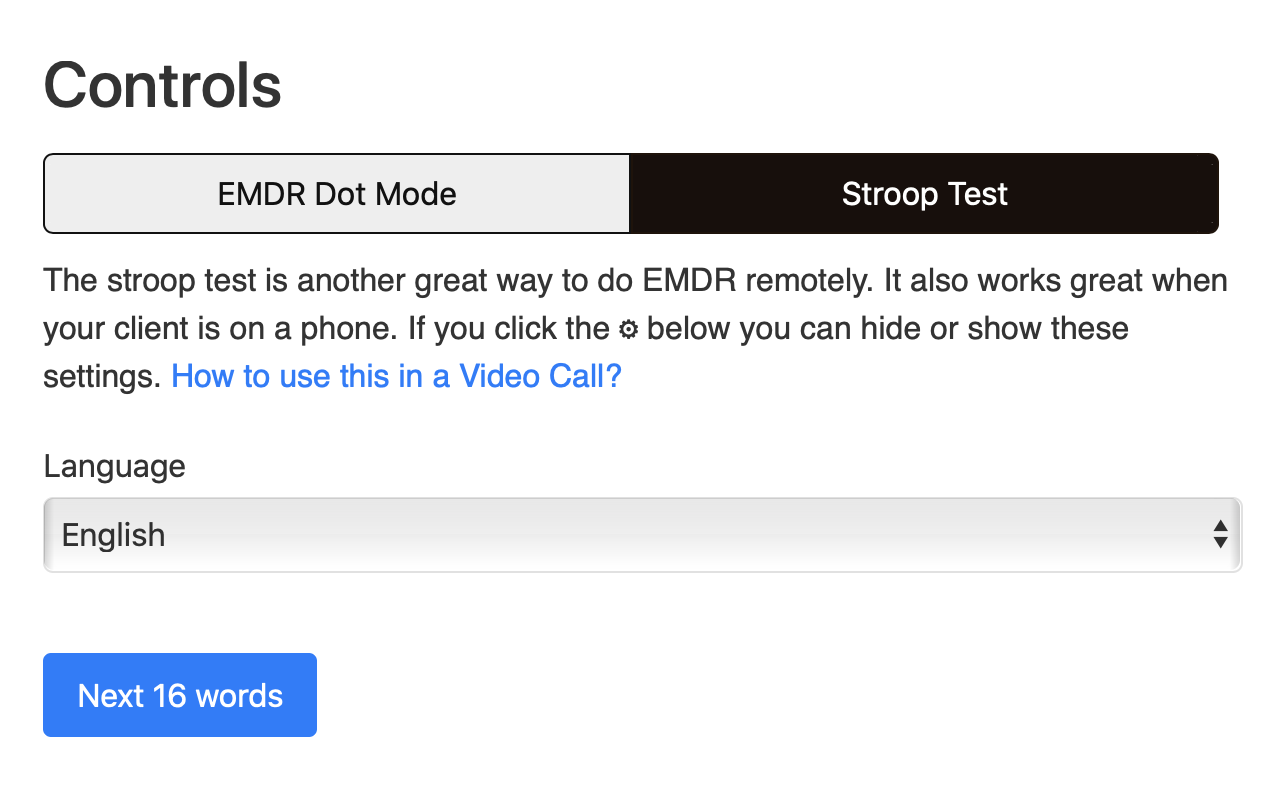Click the Controls page heading
This screenshot has height=810, width=1288.
point(161,86)
